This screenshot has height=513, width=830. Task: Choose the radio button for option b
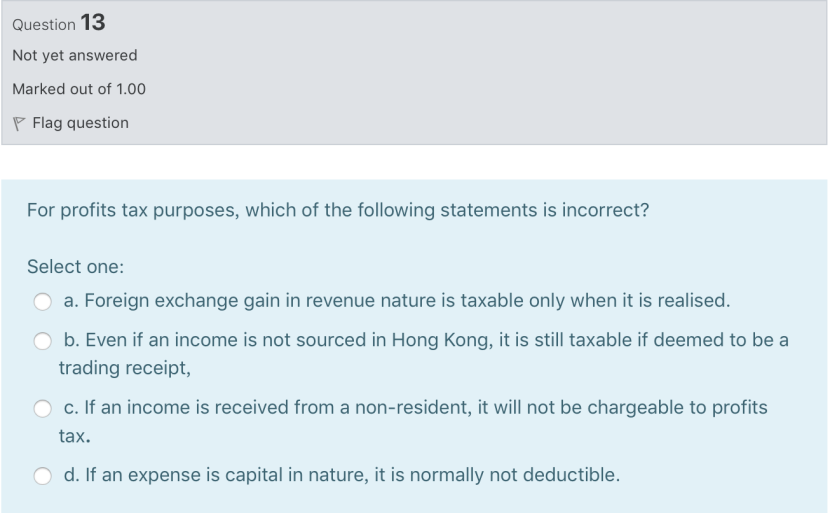(x=44, y=341)
